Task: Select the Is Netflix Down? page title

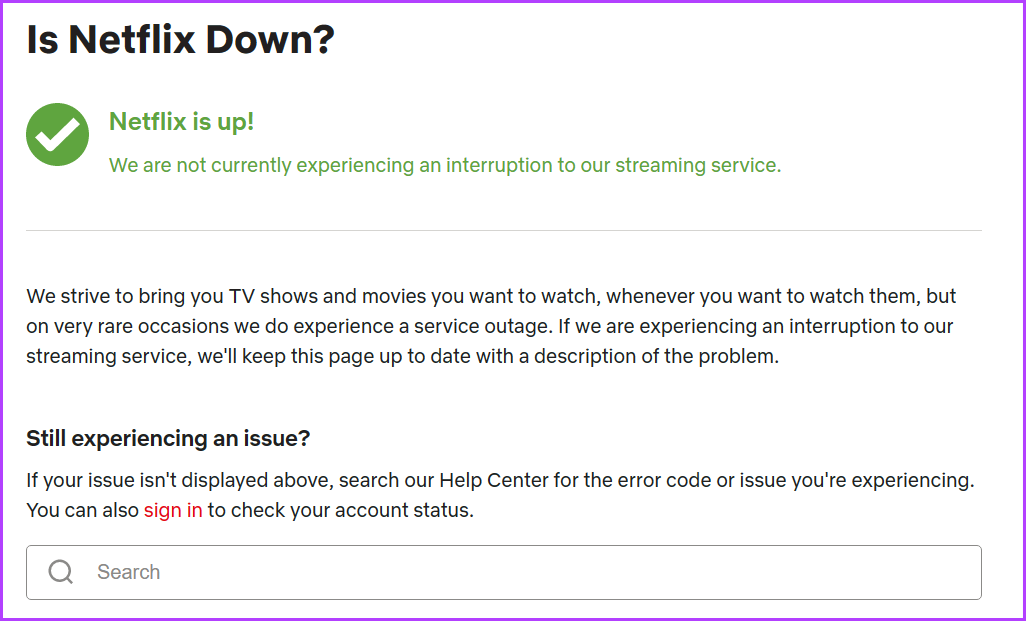Action: pos(181,39)
